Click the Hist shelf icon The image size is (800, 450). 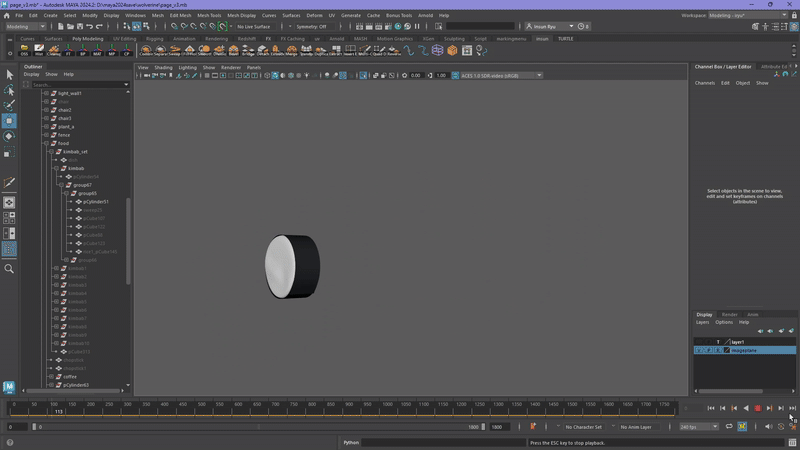pos(39,50)
